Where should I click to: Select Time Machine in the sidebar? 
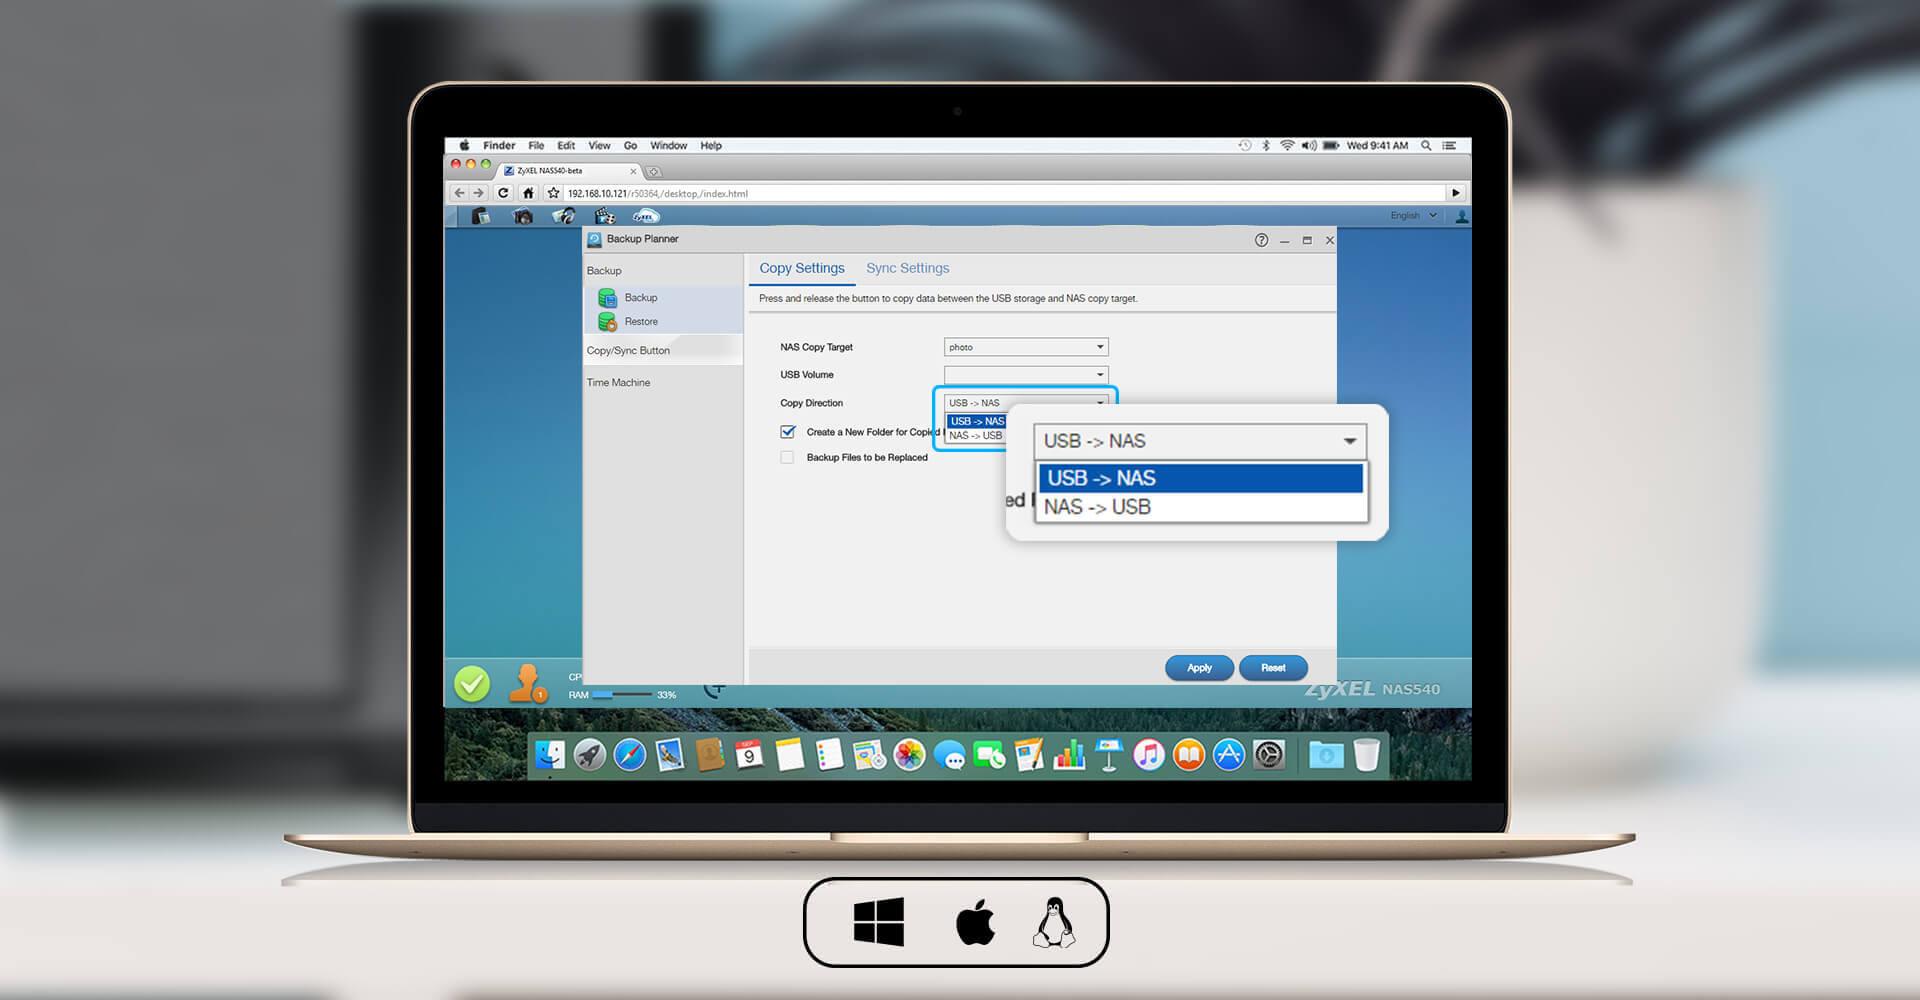point(618,383)
